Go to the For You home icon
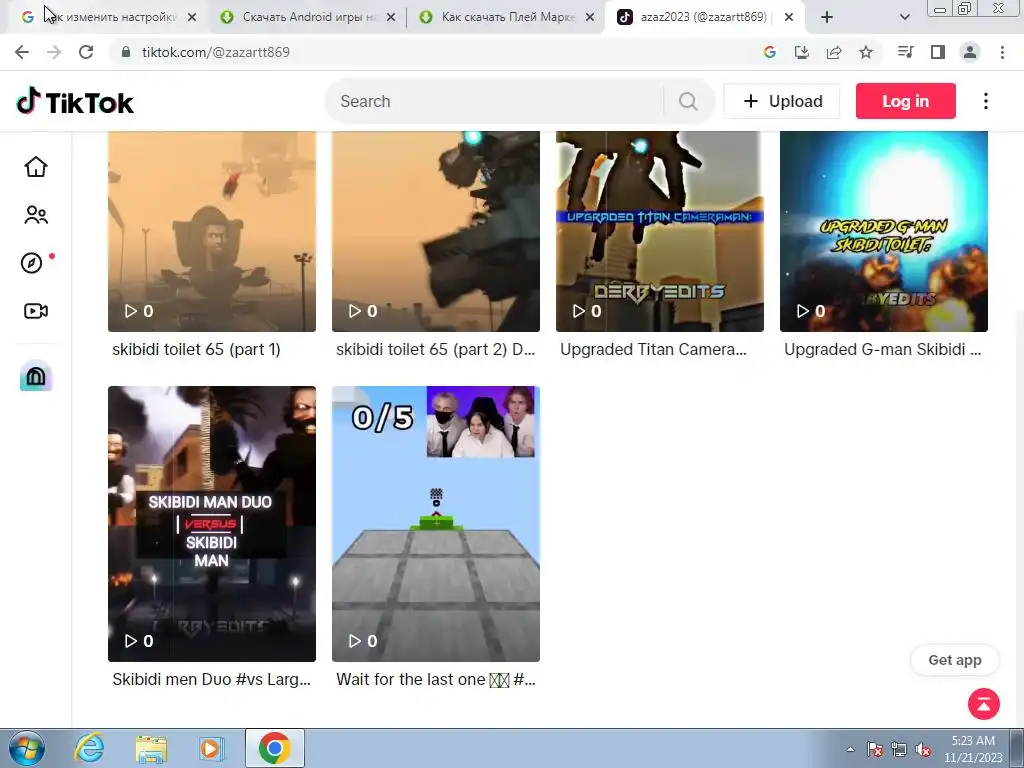Viewport: 1024px width, 768px height. pos(36,167)
